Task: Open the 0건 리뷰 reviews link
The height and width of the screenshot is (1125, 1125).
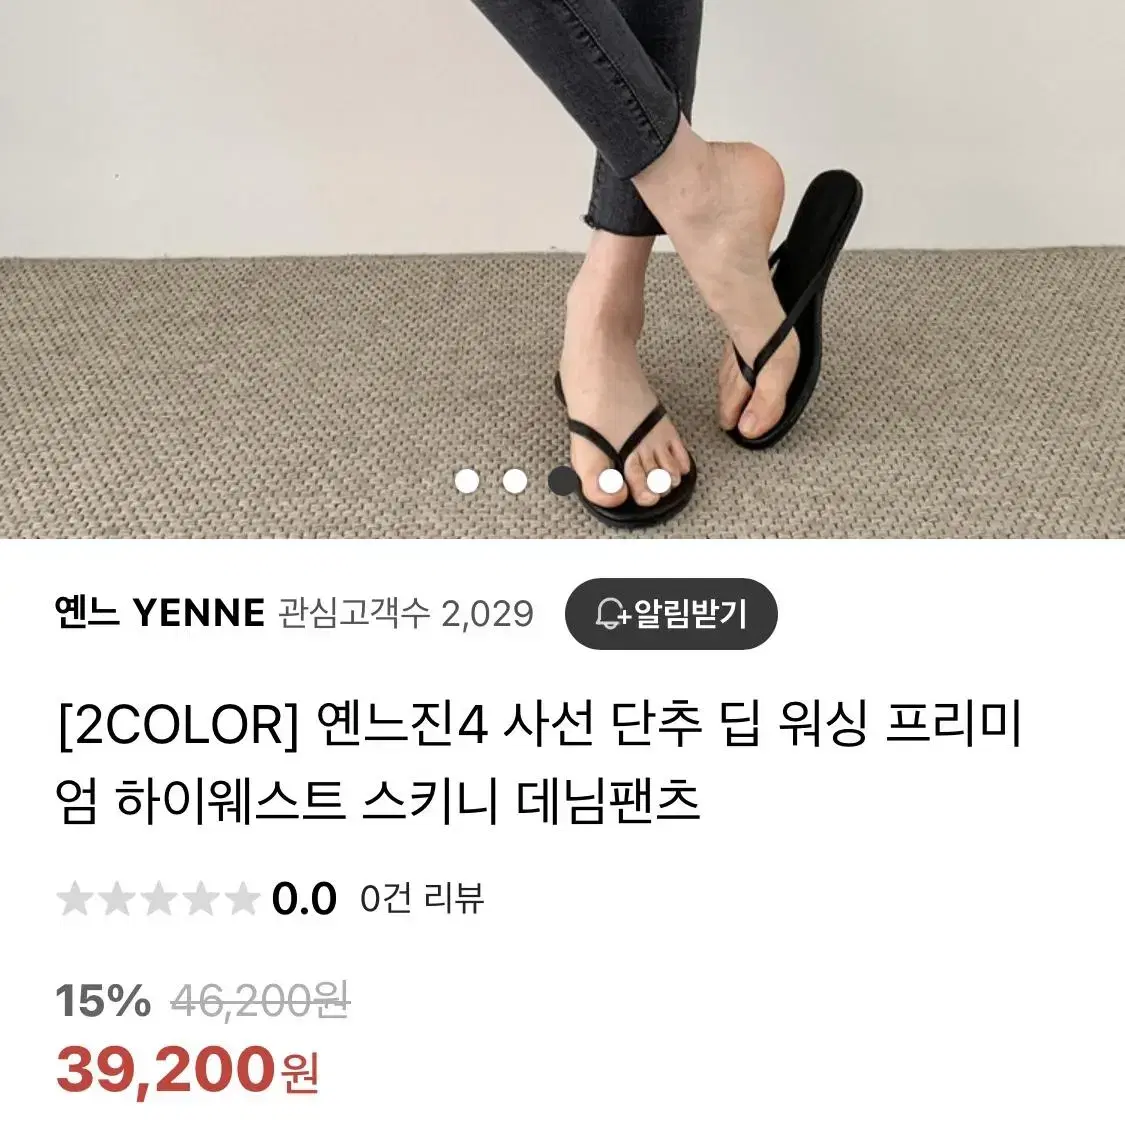Action: click(422, 898)
